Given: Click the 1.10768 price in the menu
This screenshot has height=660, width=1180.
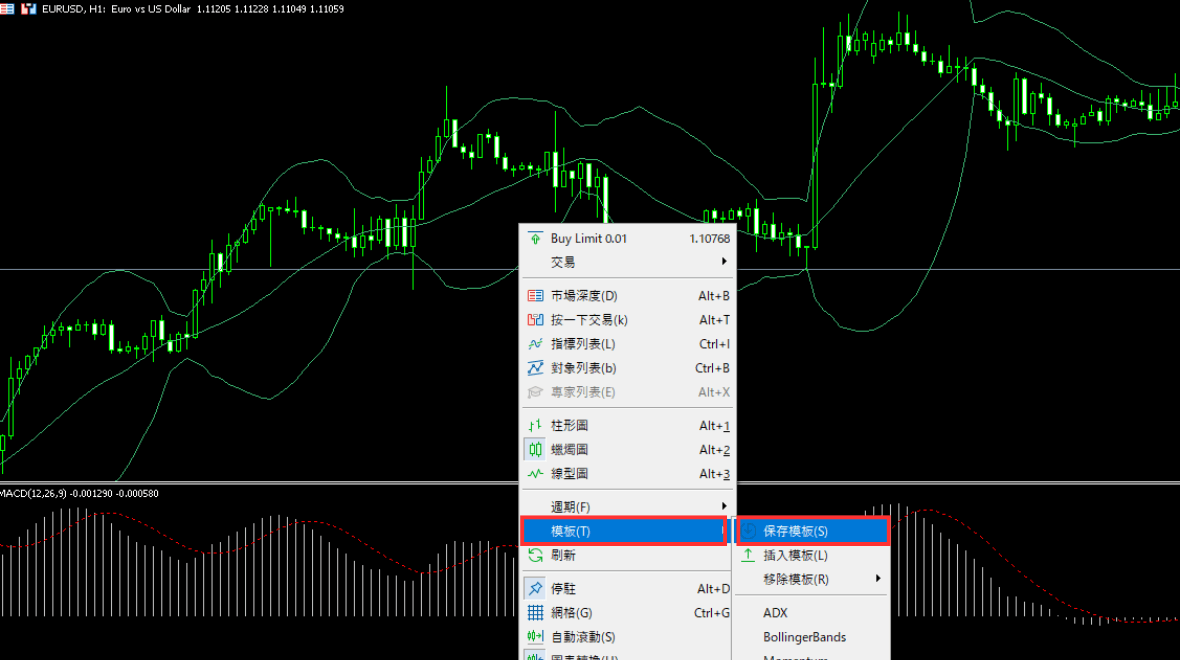Looking at the screenshot, I should click(710, 239).
